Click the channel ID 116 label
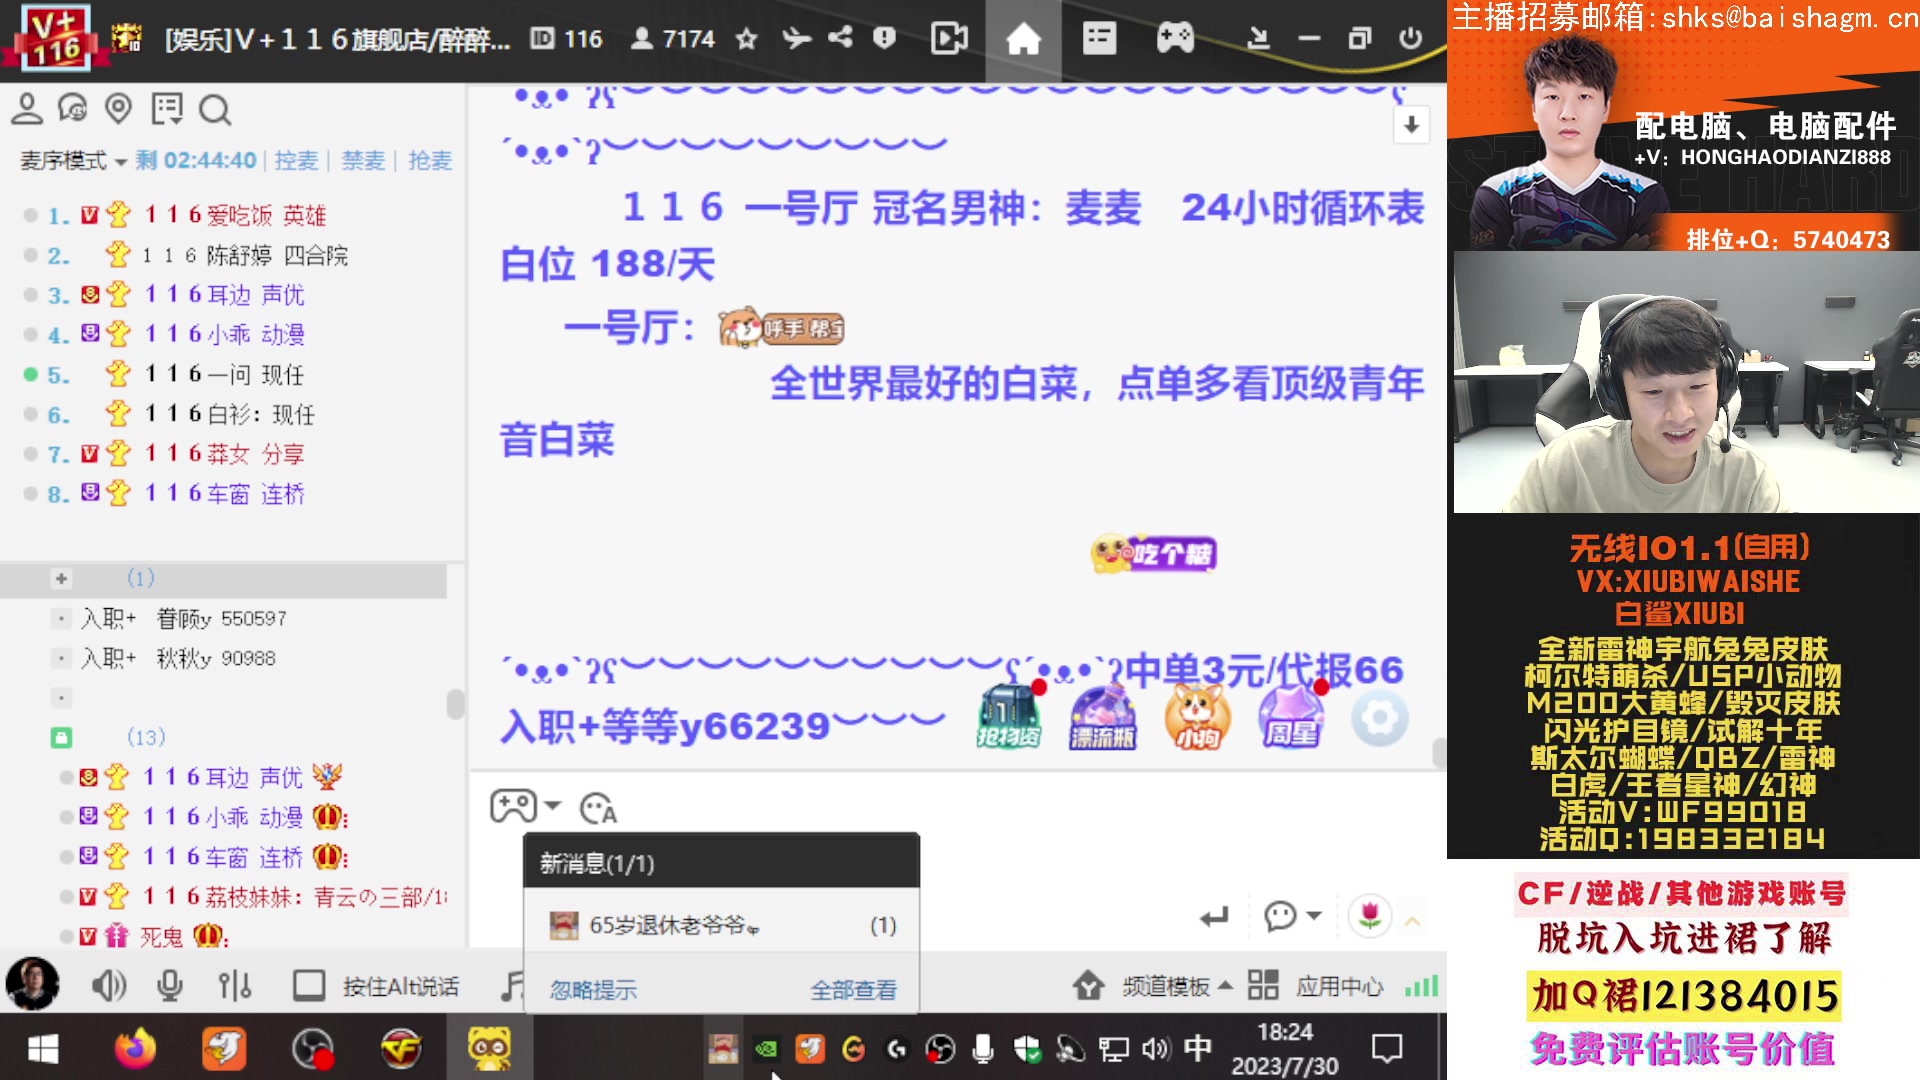 pos(566,39)
